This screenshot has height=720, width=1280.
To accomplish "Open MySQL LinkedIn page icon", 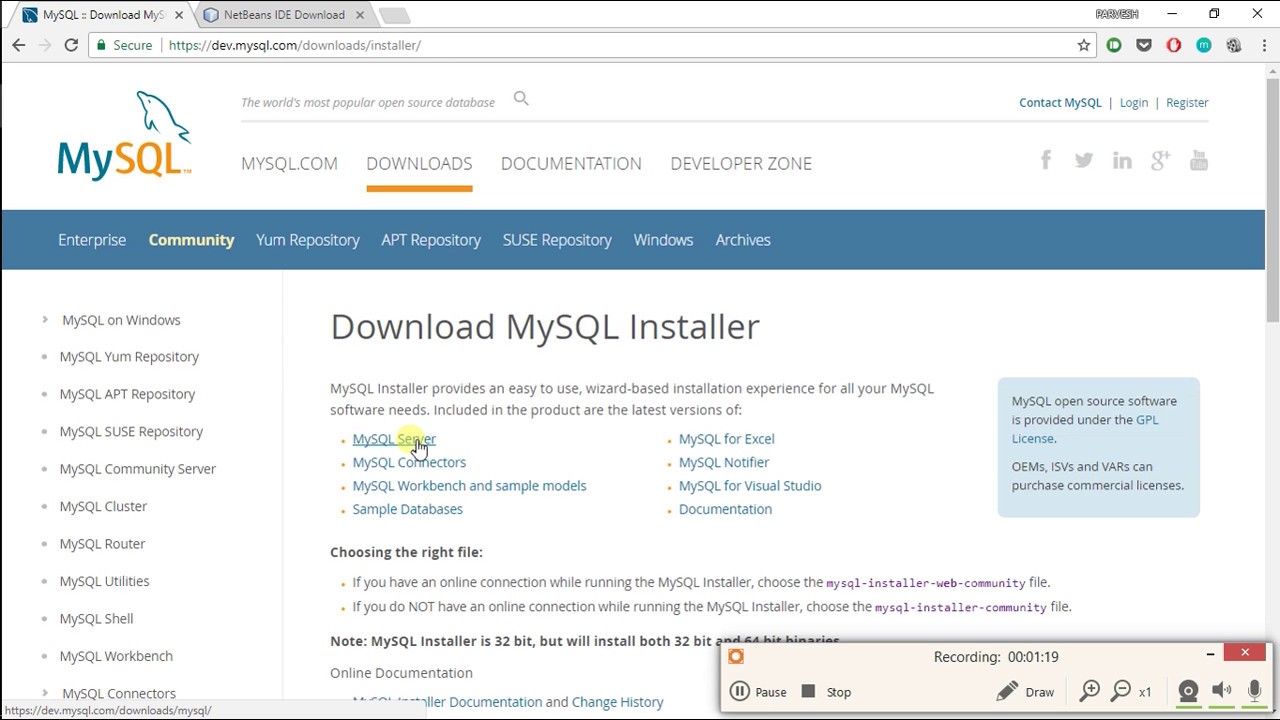I will (1122, 160).
